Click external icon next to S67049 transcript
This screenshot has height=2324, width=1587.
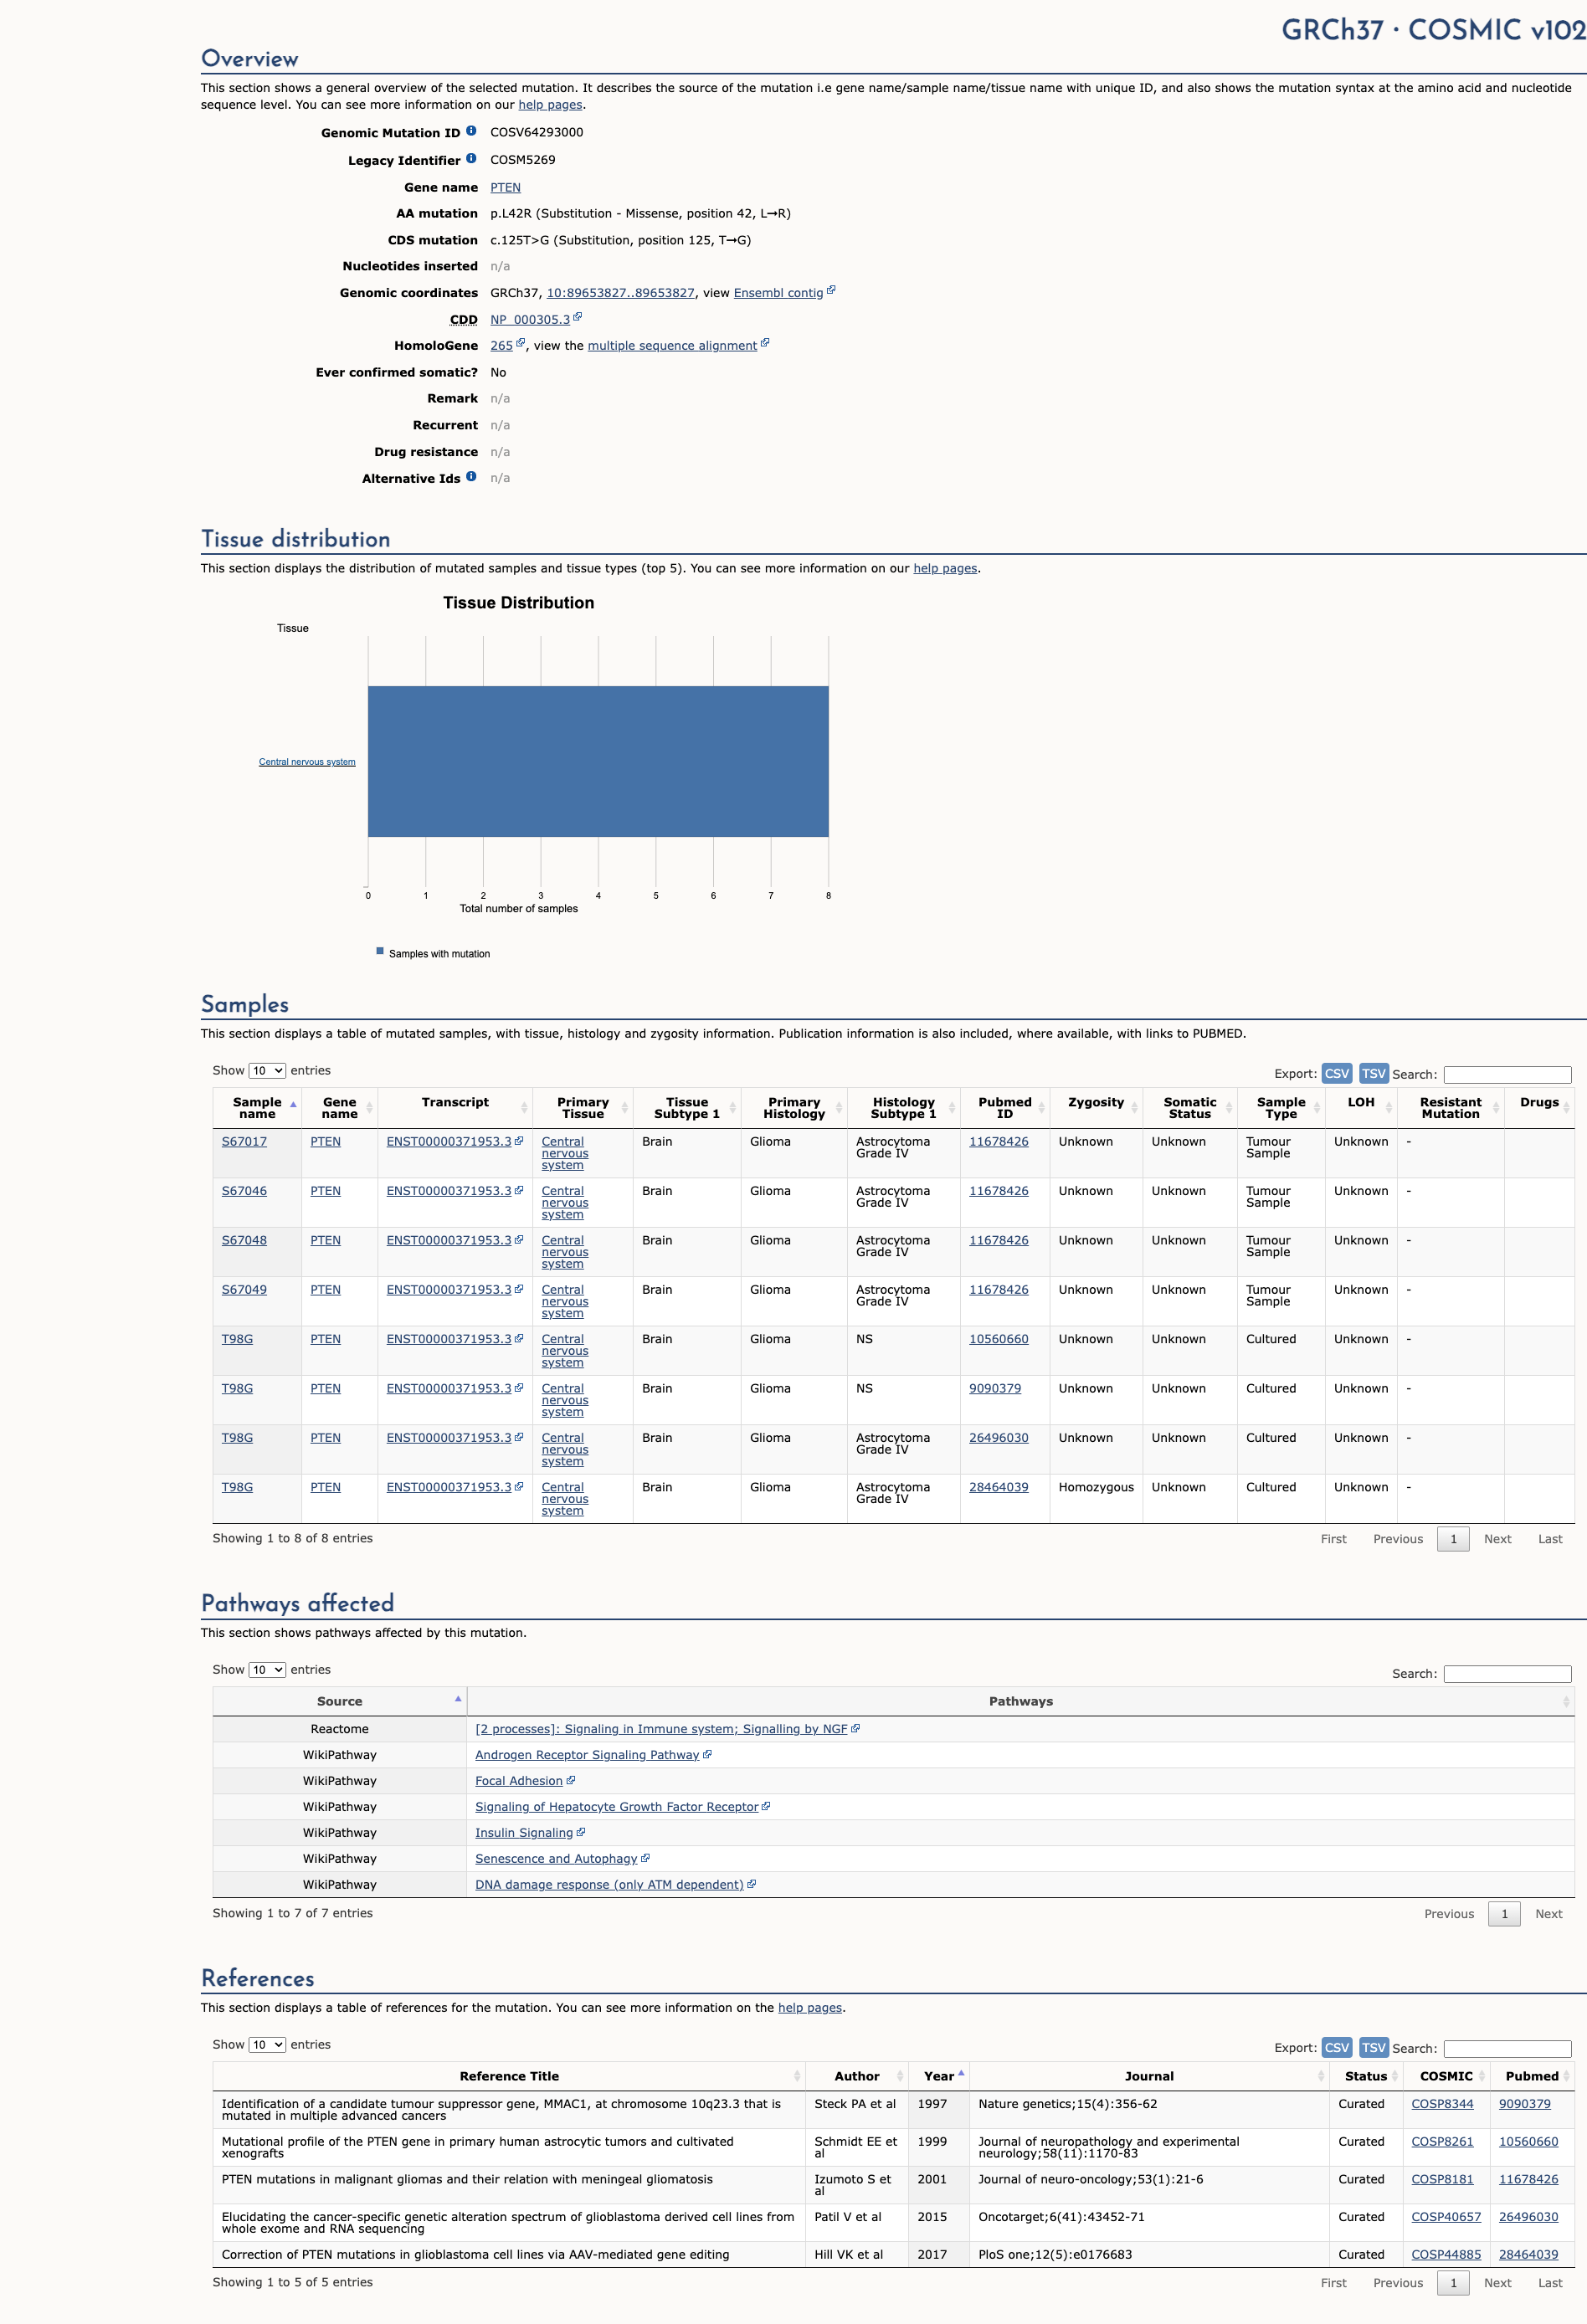[519, 1289]
